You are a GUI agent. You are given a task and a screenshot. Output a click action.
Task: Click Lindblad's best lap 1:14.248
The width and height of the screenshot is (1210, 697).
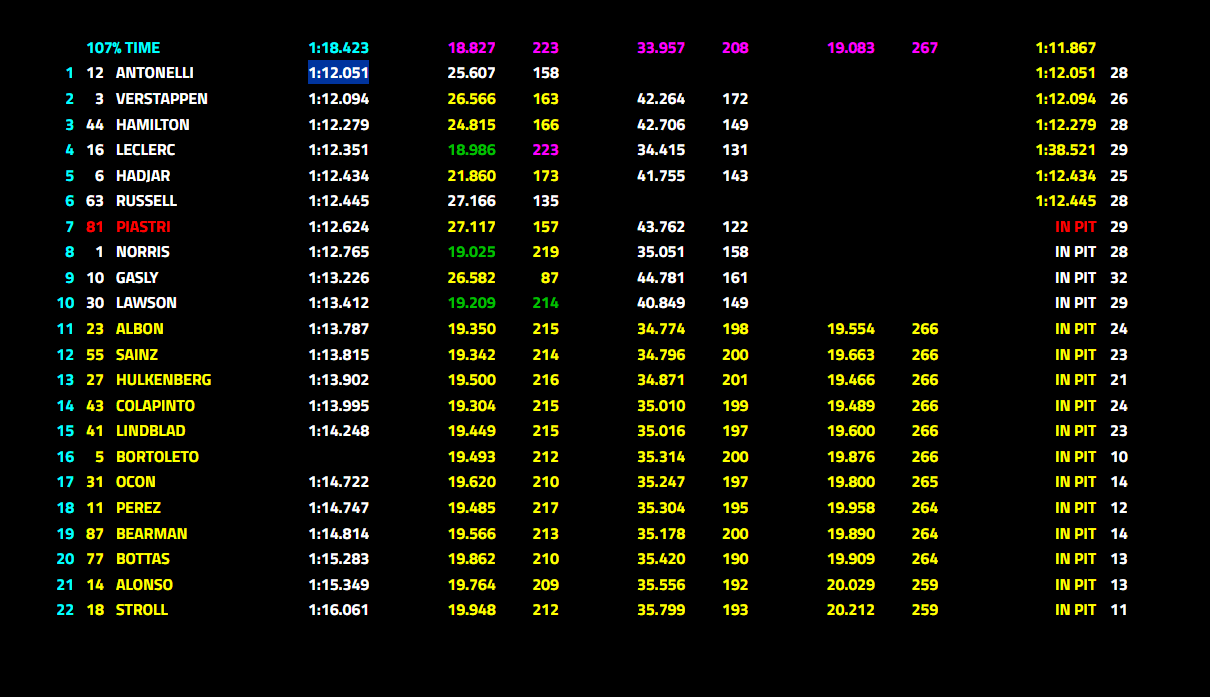(339, 431)
